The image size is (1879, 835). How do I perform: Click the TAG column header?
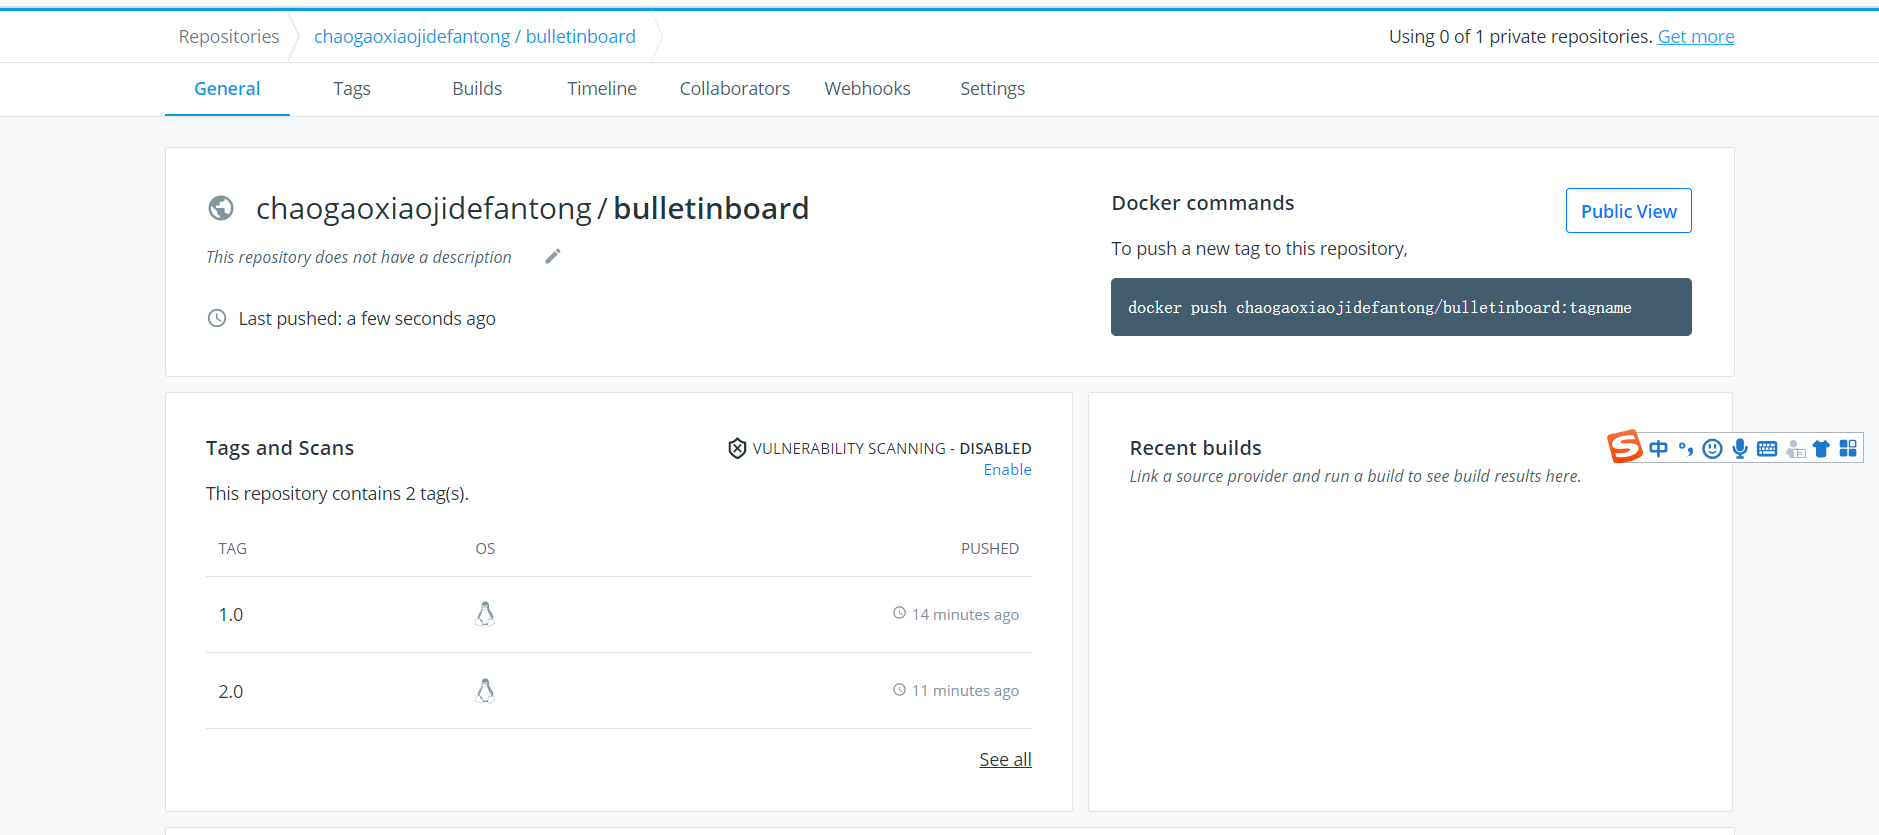coord(233,548)
